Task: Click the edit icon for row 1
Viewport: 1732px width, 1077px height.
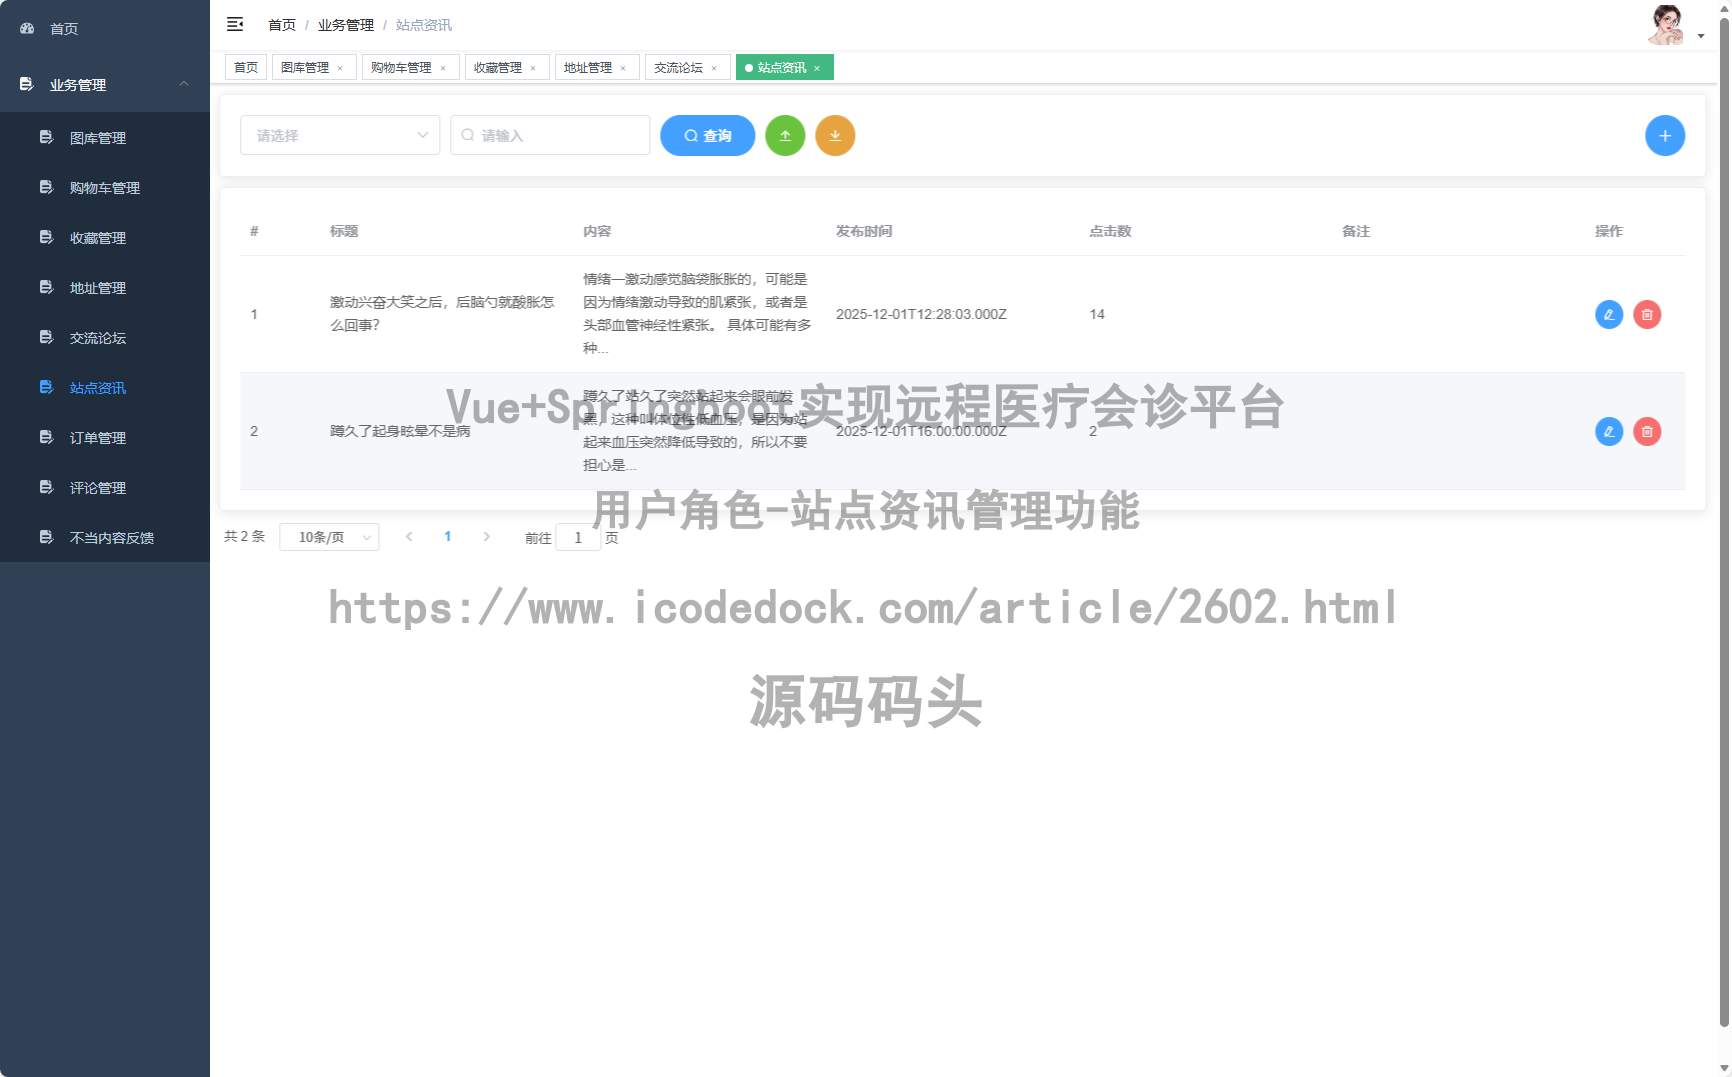Action: tap(1608, 314)
